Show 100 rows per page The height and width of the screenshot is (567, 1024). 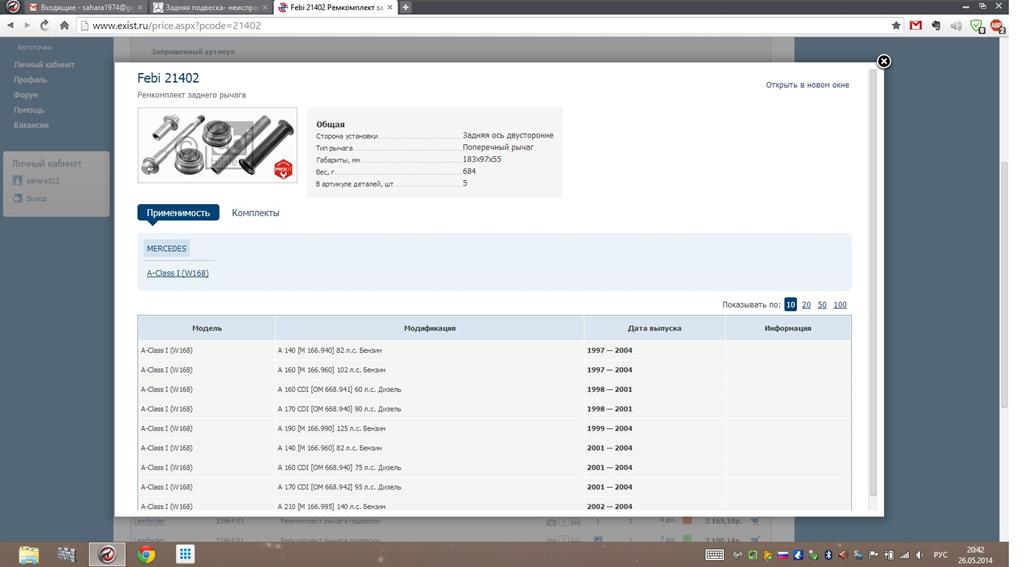click(x=840, y=305)
